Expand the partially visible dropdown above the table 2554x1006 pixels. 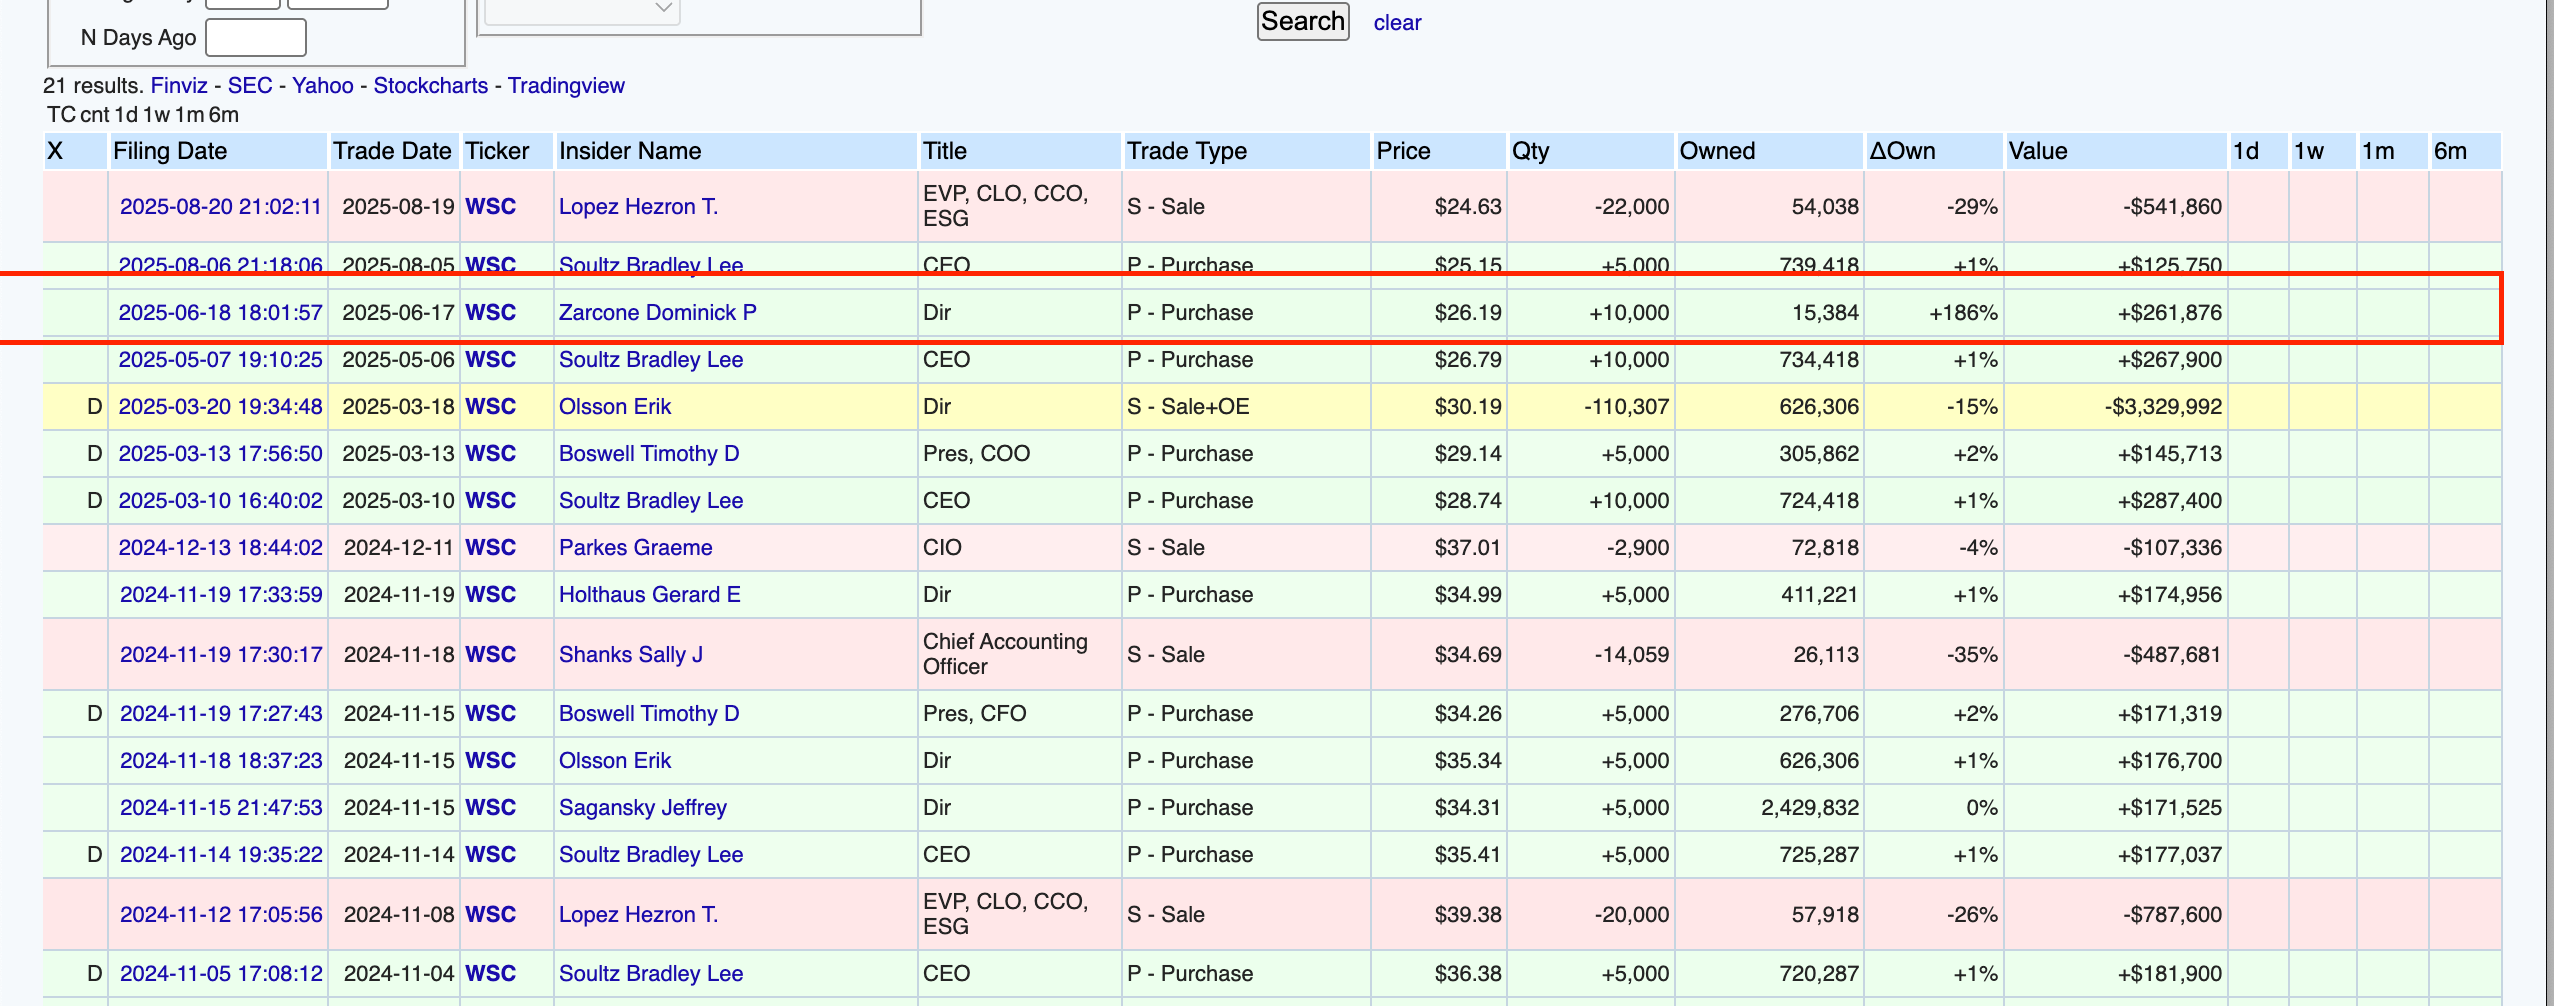tap(582, 10)
